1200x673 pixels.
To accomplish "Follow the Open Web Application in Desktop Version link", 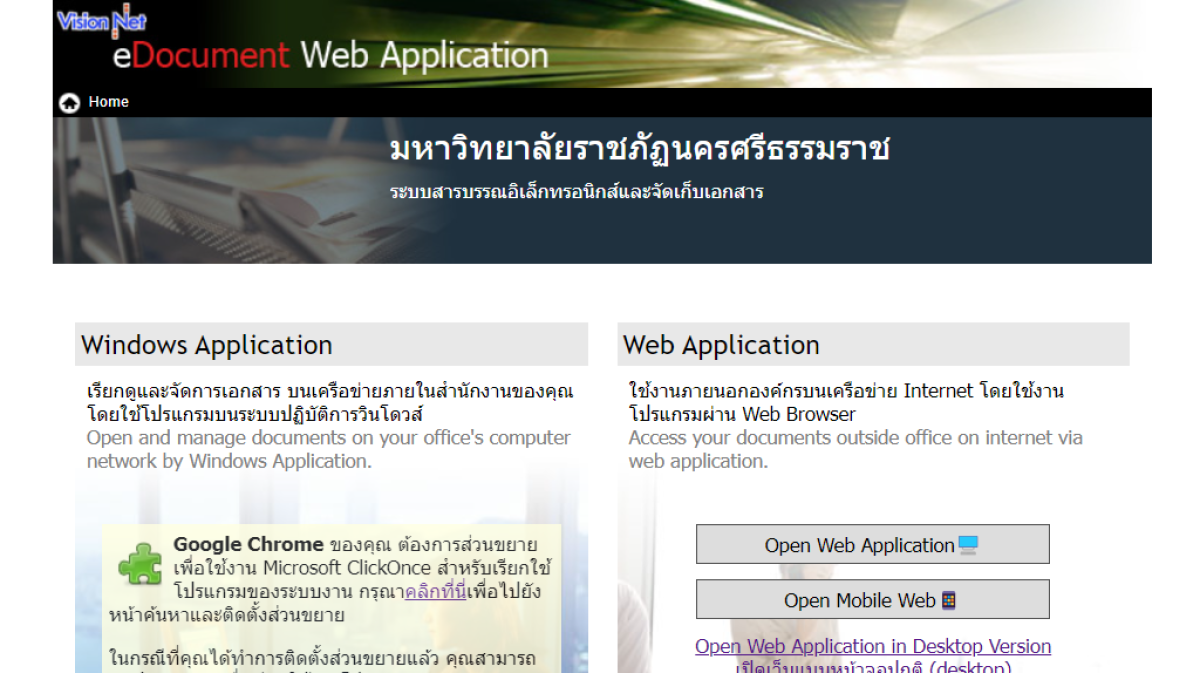I will 872,646.
